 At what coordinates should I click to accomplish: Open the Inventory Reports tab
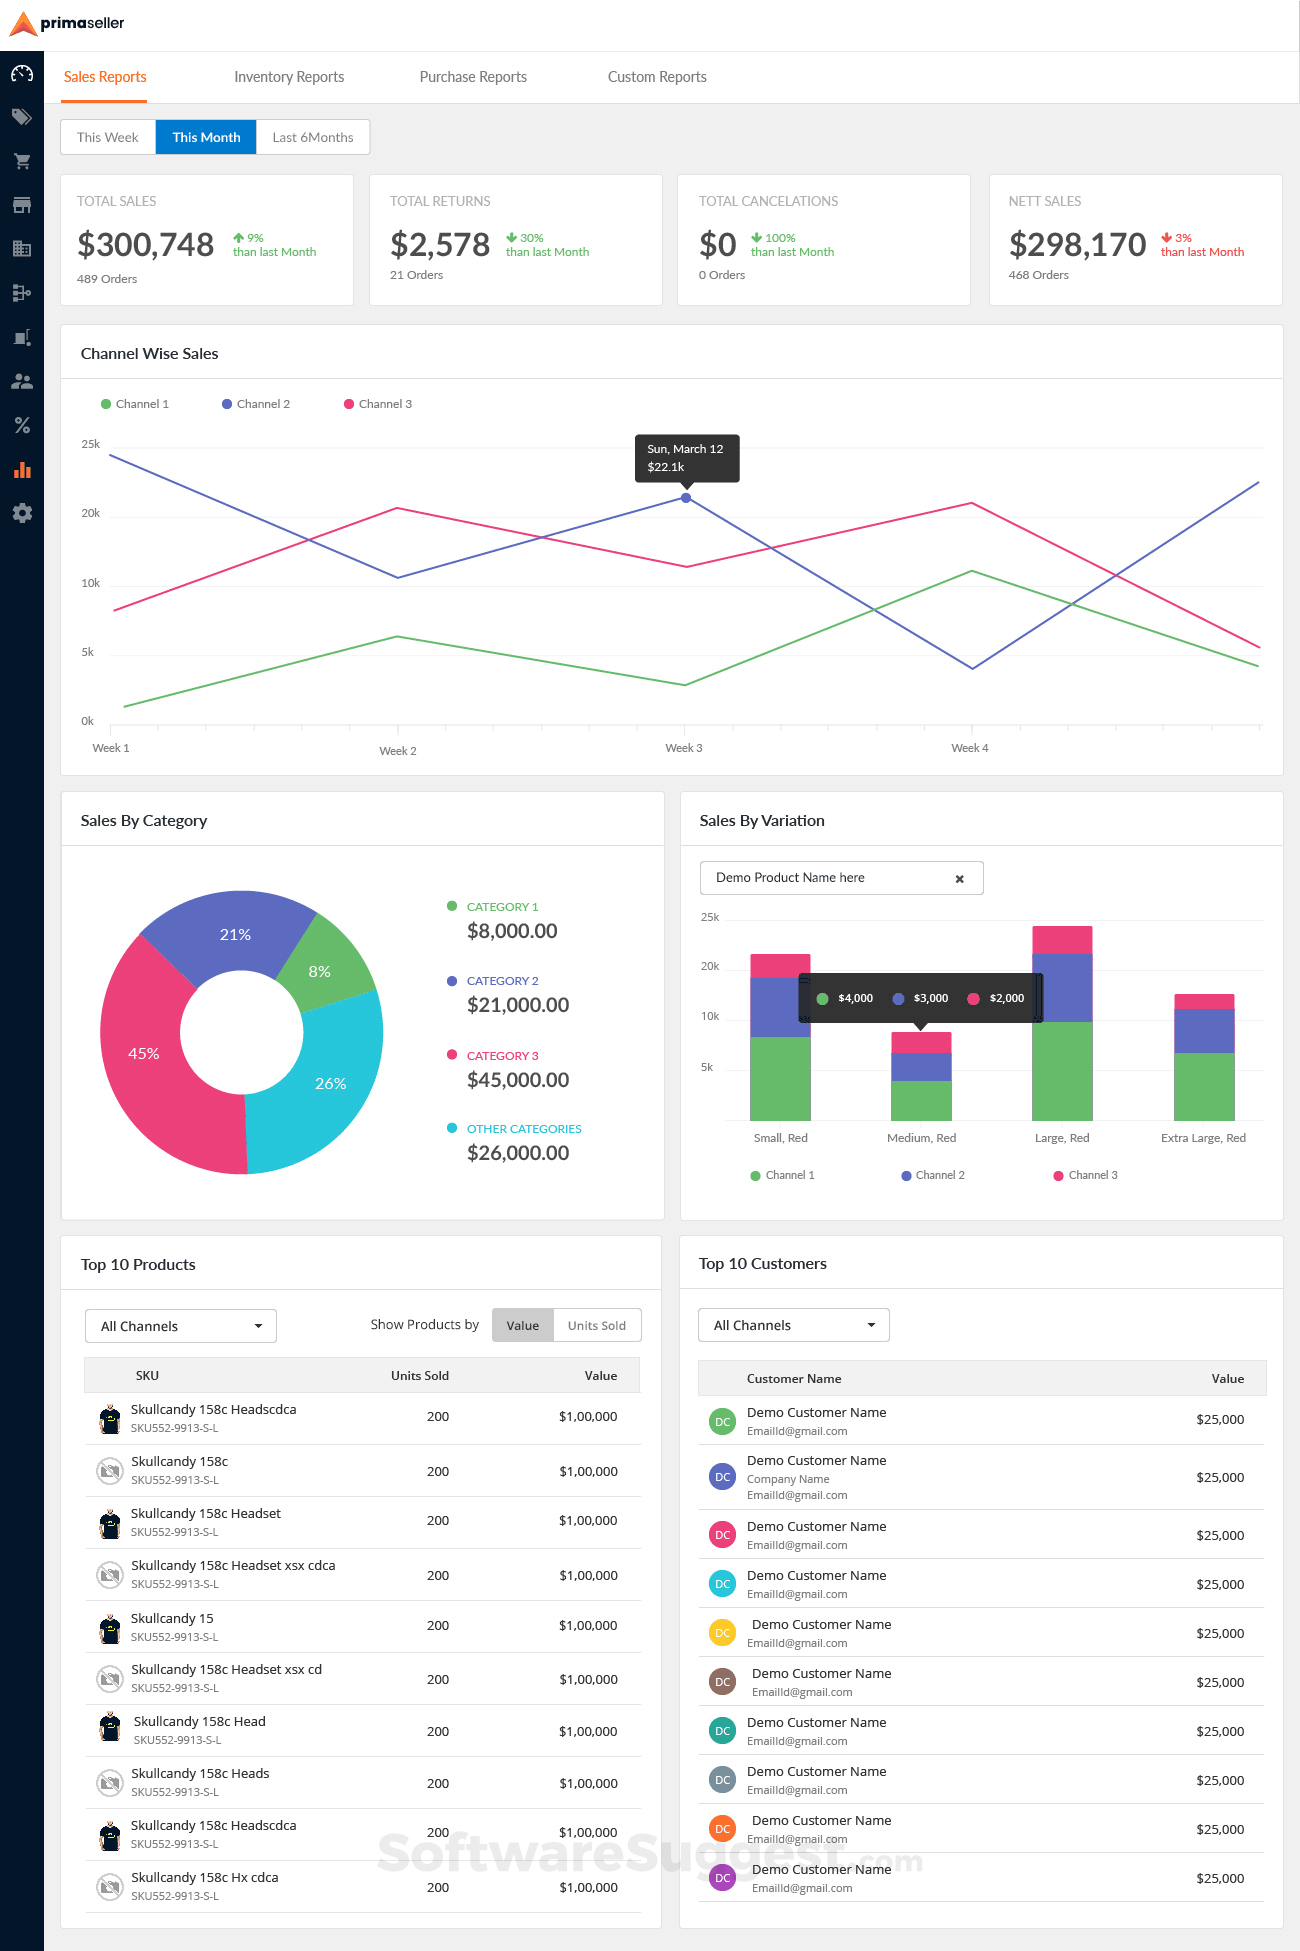289,77
